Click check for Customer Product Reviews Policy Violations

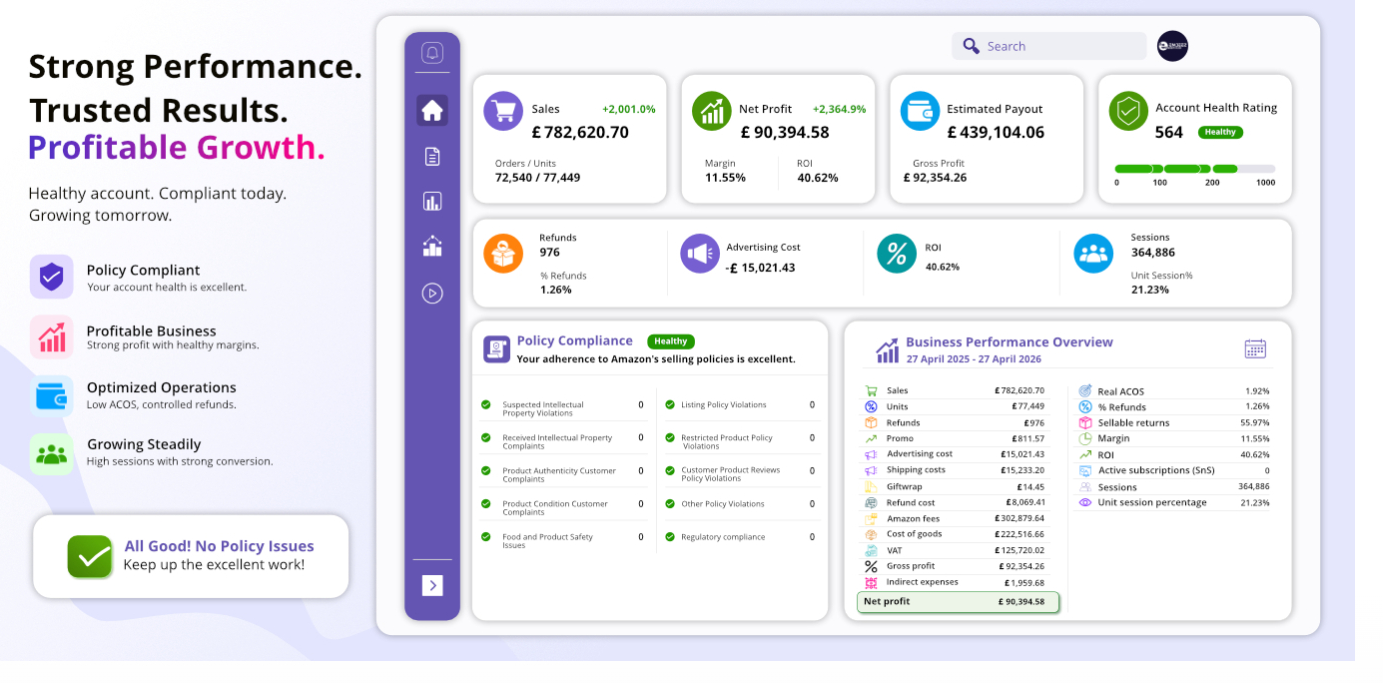click(670, 471)
